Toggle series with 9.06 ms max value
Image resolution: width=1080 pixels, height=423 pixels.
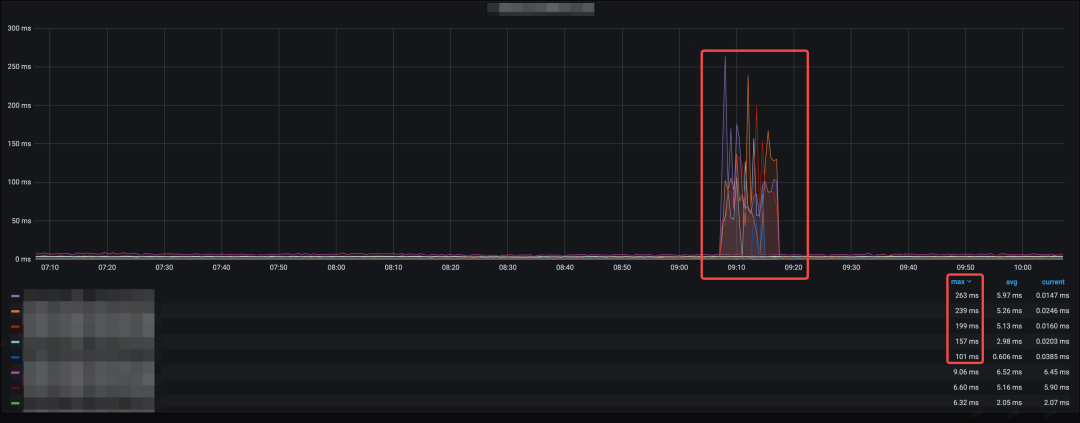click(88, 372)
